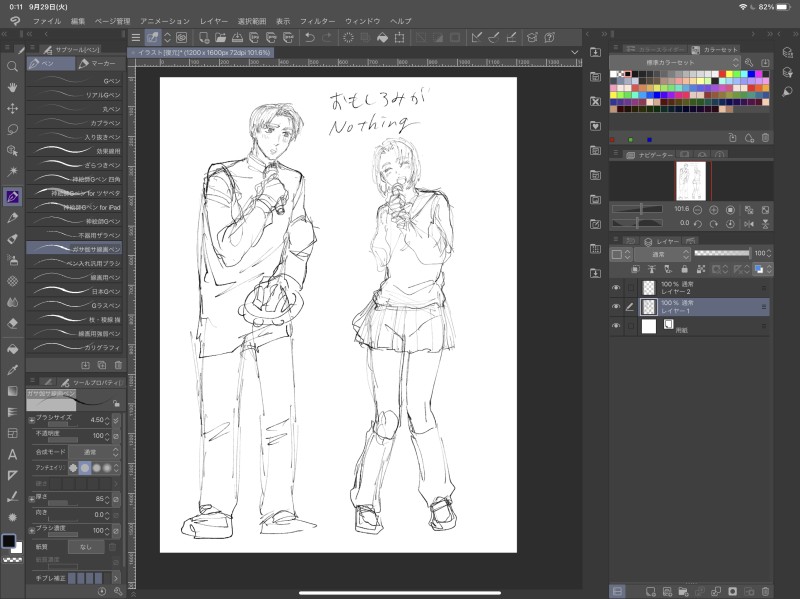Open the フィルター menu
This screenshot has width=800, height=599.
pos(317,21)
